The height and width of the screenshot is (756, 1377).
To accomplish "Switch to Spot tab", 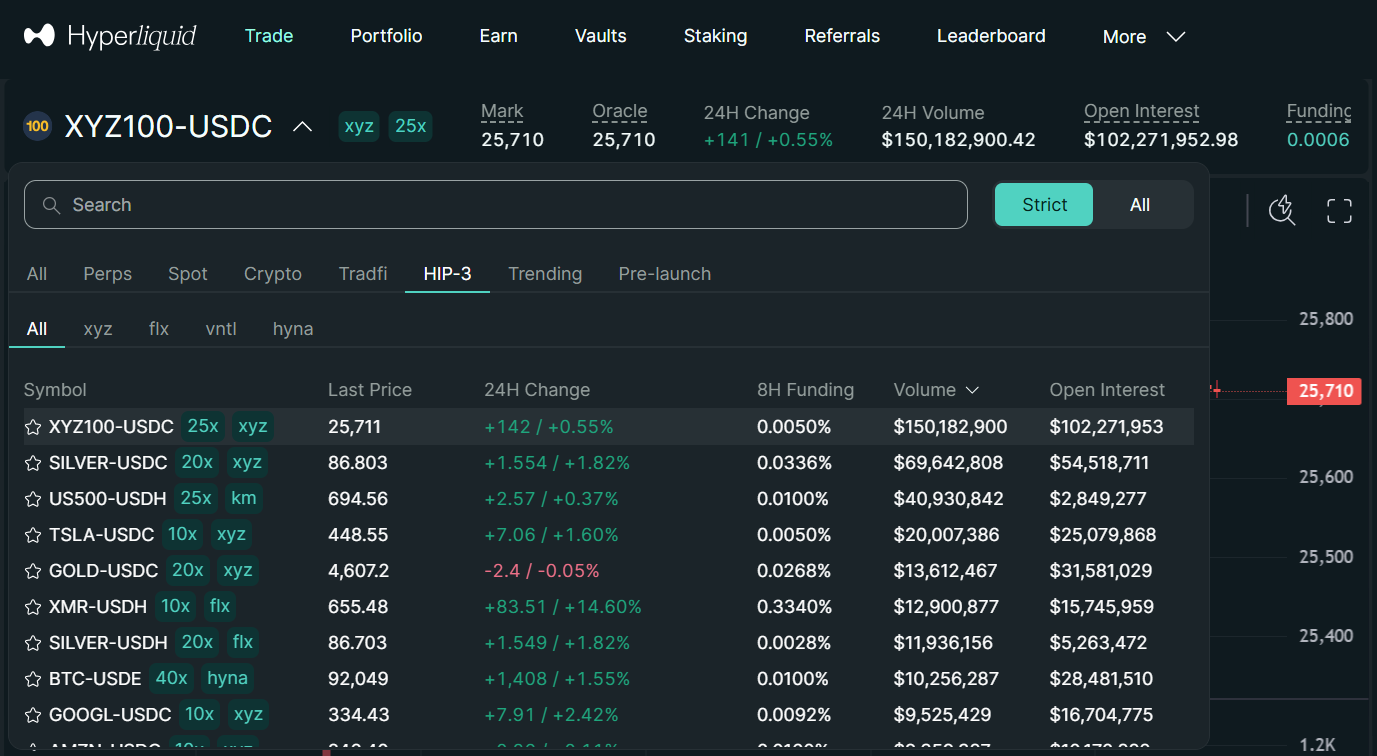I will [x=188, y=274].
